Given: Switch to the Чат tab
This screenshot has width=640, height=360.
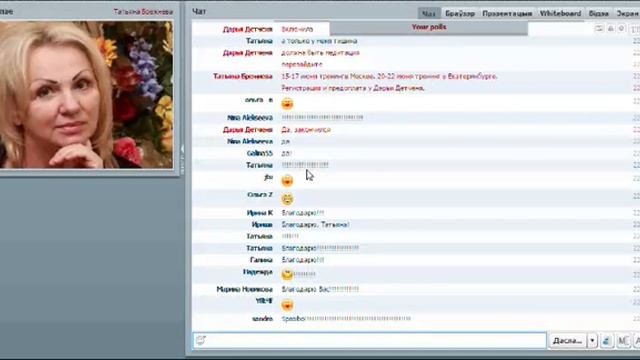Looking at the screenshot, I should (429, 13).
